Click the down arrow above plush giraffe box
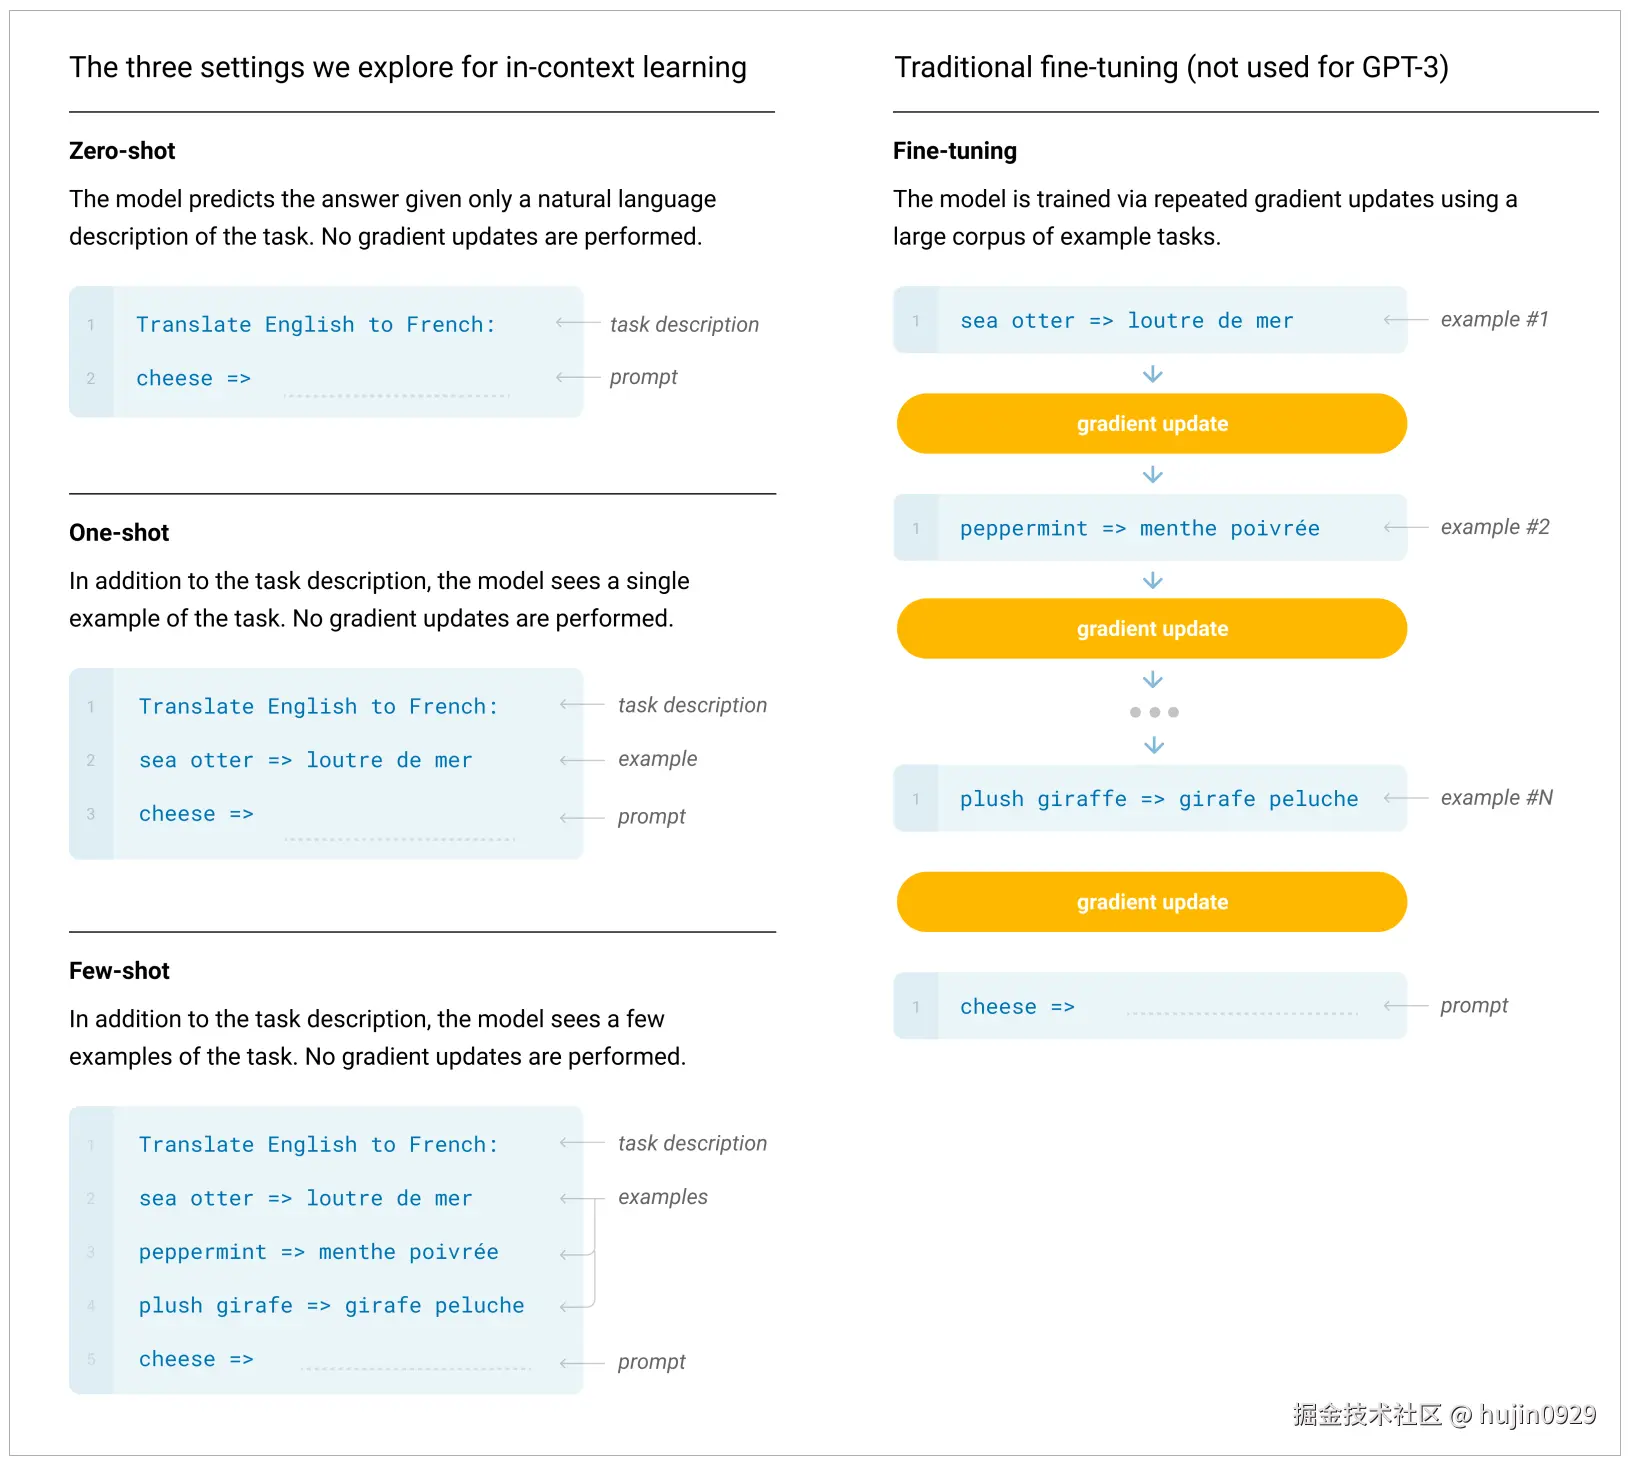 click(x=1153, y=745)
